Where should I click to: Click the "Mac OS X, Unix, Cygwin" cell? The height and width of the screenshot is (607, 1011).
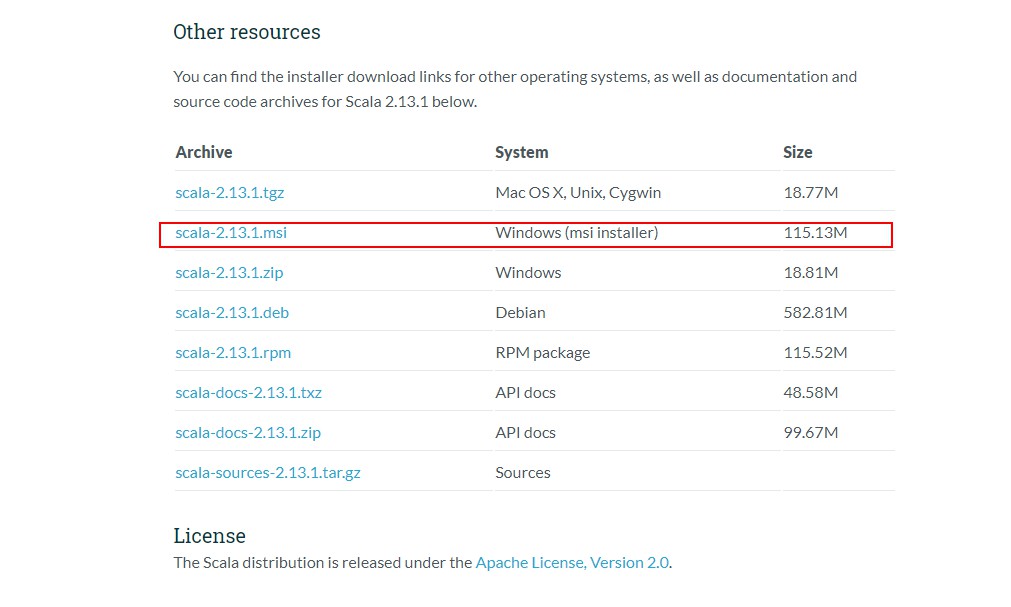[578, 193]
